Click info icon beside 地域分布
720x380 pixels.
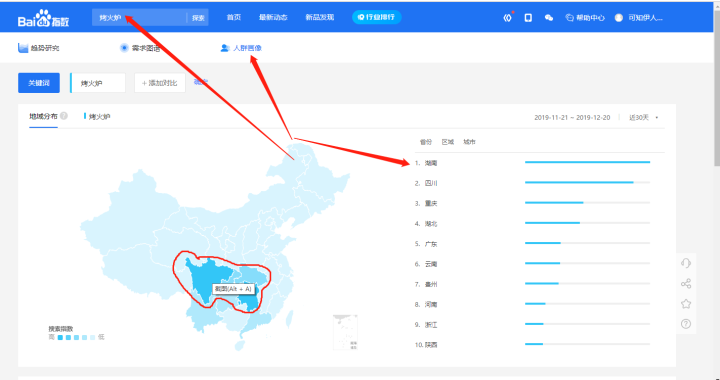point(64,116)
